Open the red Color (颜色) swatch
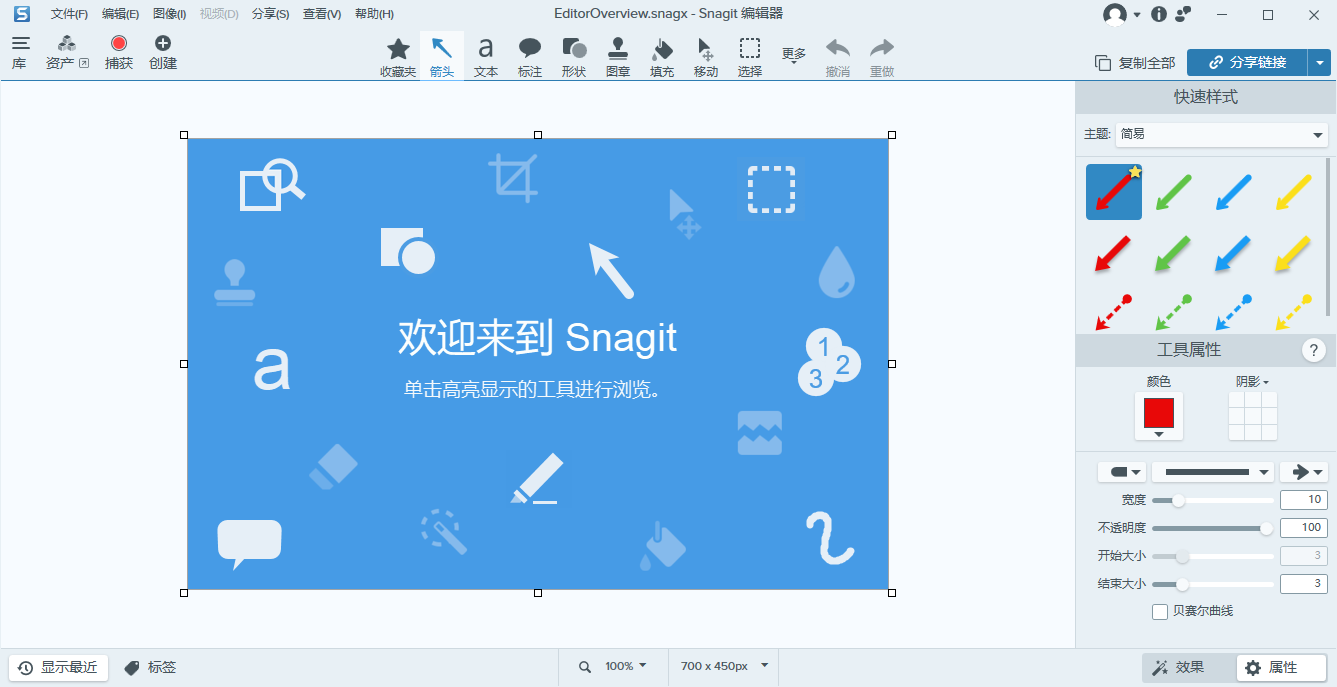 1158,415
